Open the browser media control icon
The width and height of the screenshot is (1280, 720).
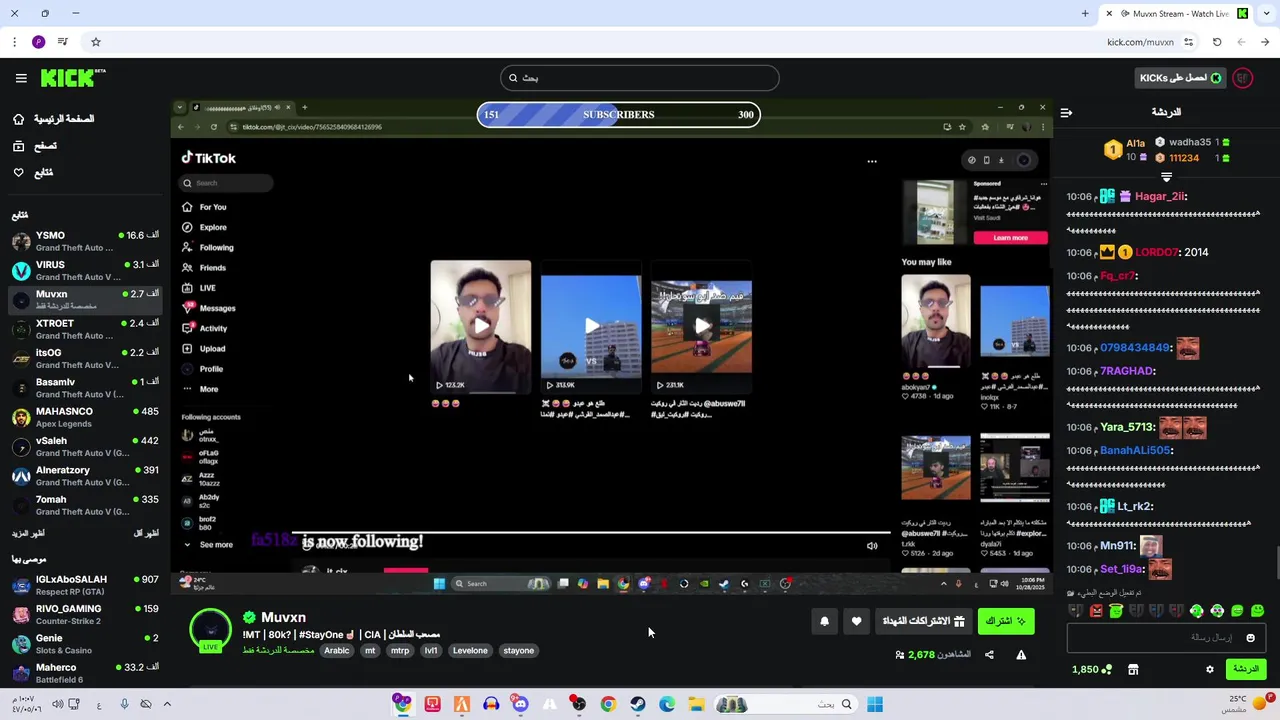(63, 42)
